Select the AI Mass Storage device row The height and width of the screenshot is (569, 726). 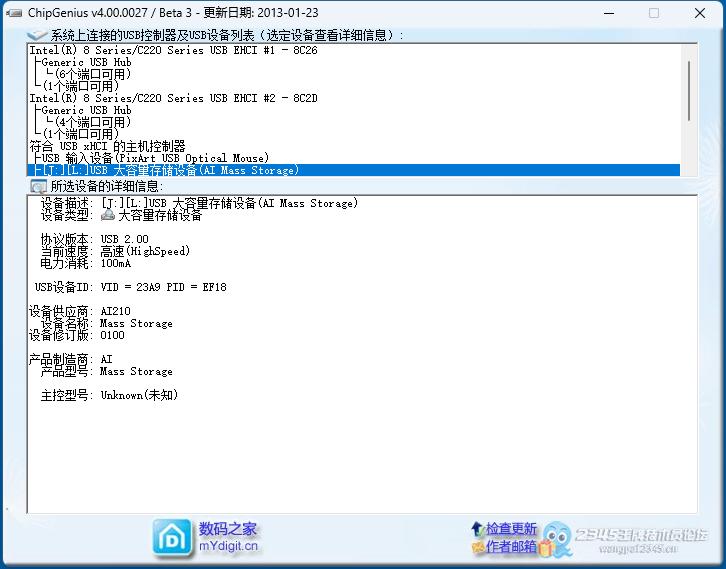170,171
